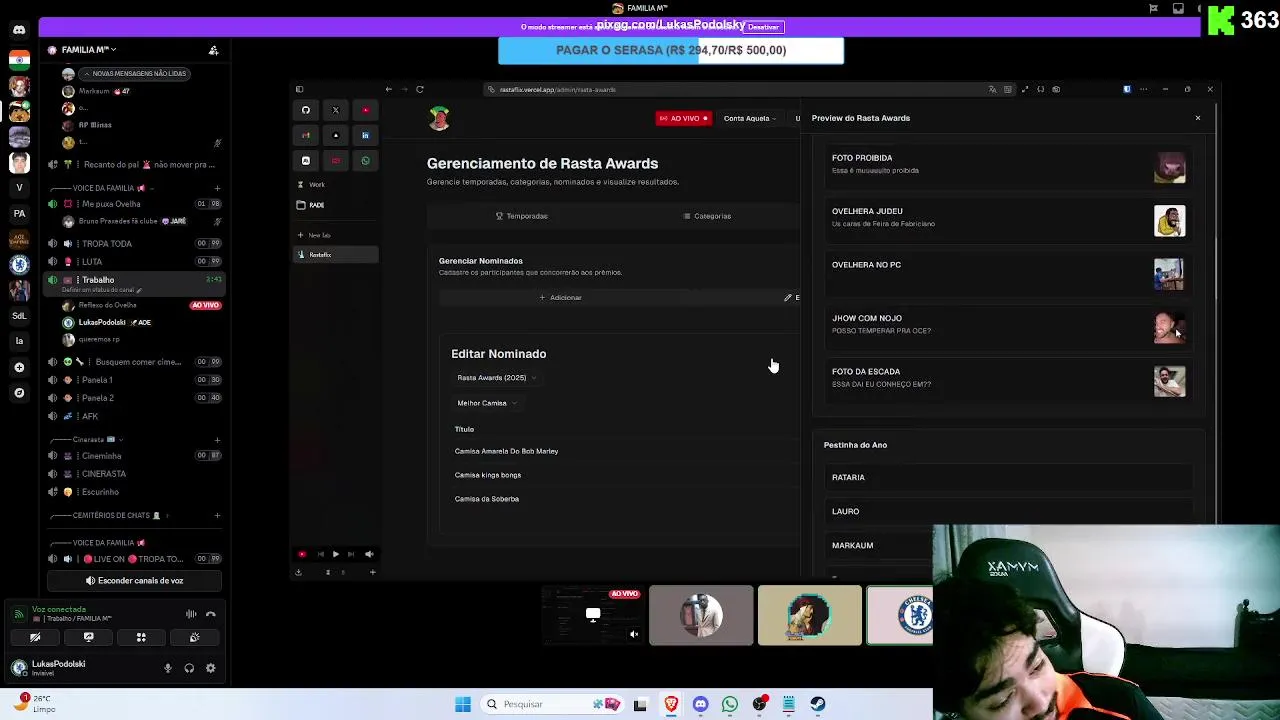
Task: Open Melhor Camisa category dropdown
Action: click(x=487, y=403)
